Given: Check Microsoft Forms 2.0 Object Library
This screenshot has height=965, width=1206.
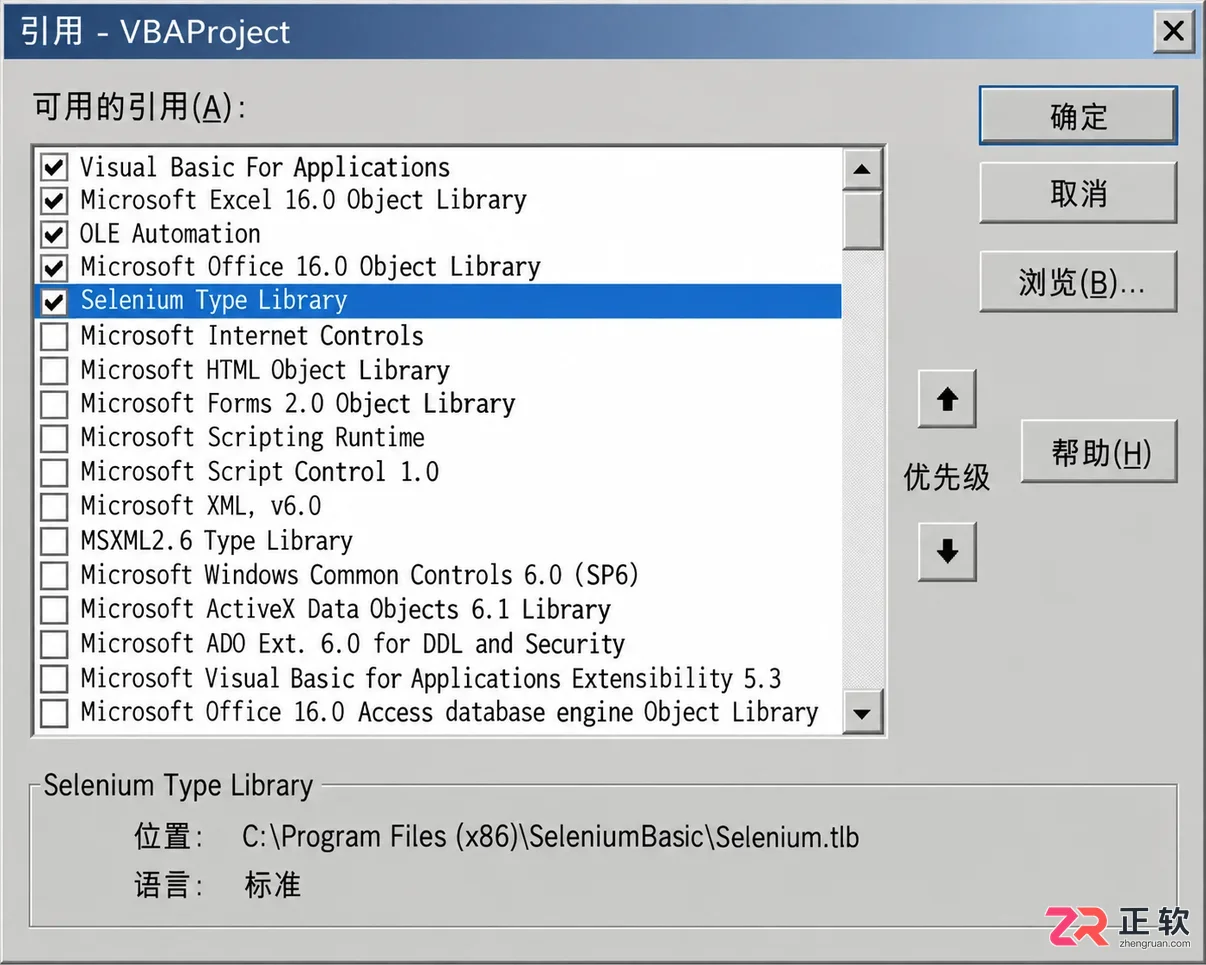Looking at the screenshot, I should tap(54, 404).
